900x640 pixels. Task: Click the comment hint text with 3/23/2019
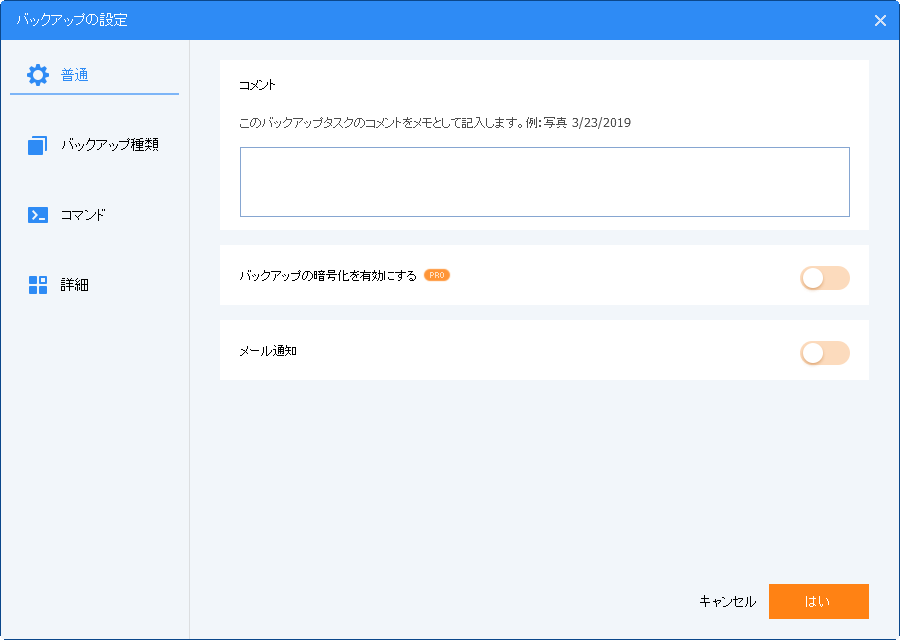[x=435, y=123]
